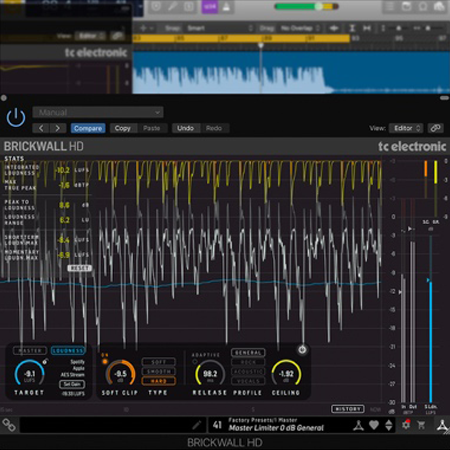Click the vertical auto zoom icon
This screenshot has height=450, width=450.
(352, 28)
